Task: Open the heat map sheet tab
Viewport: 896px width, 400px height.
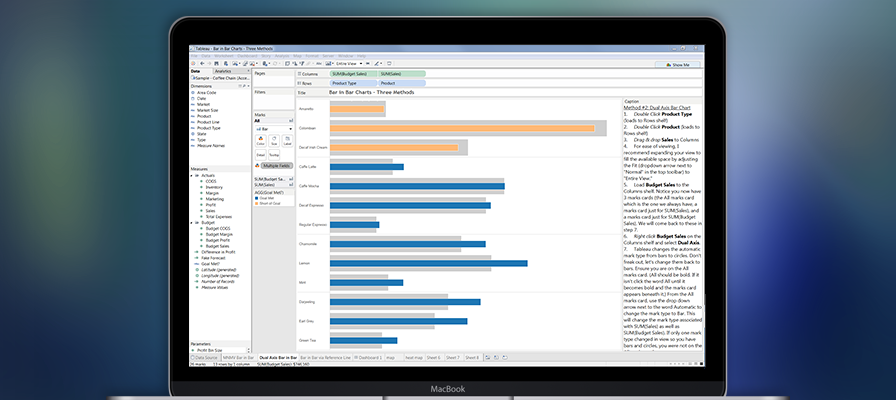Action: click(x=413, y=357)
